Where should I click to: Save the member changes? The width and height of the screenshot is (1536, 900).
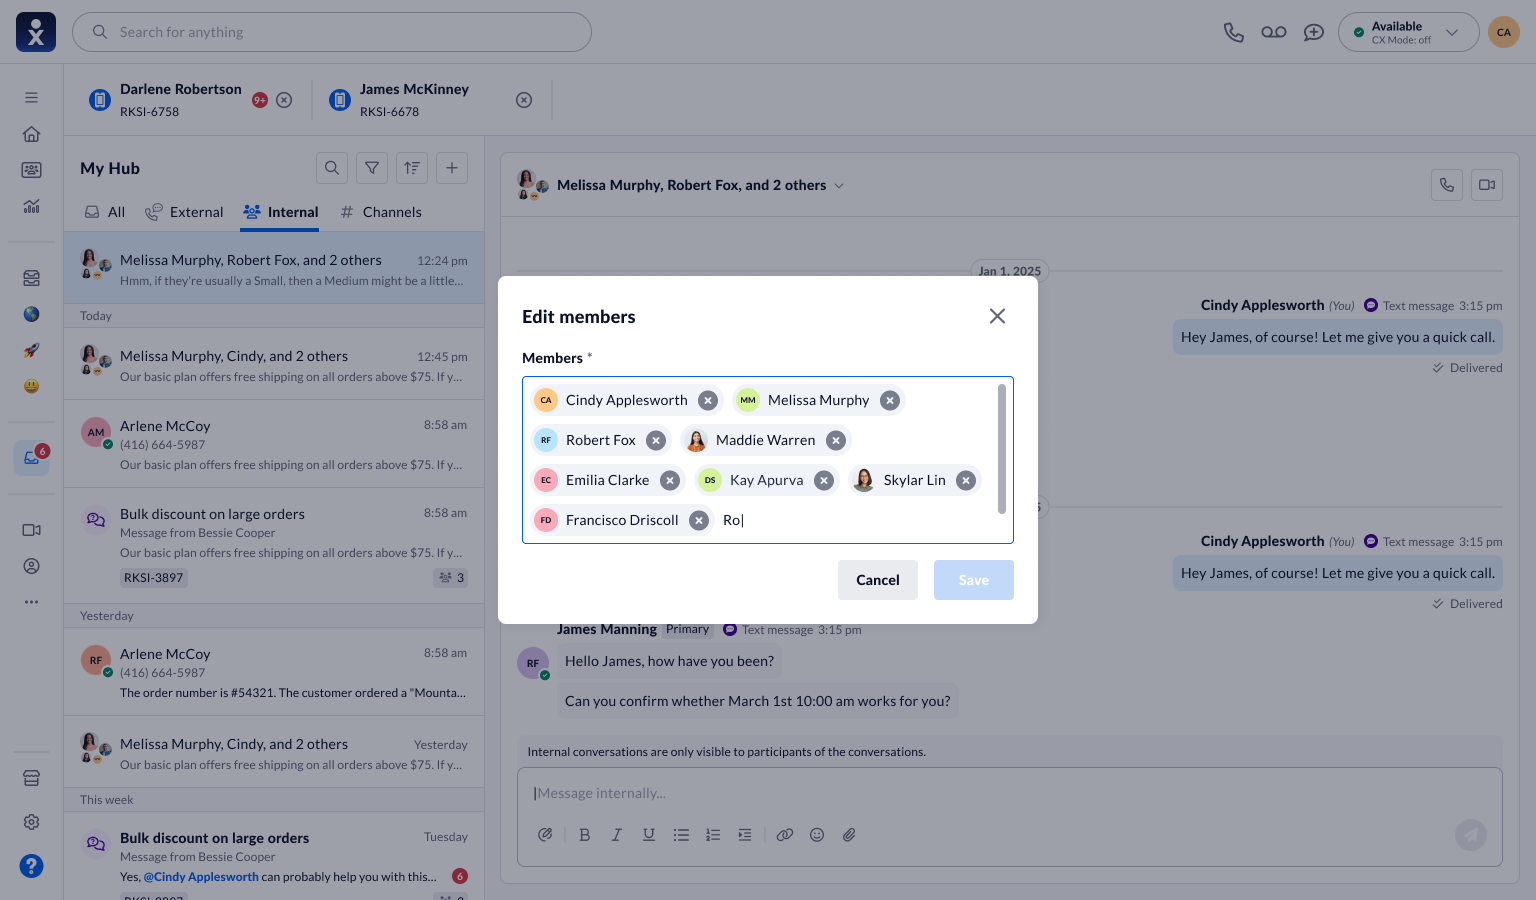(974, 580)
